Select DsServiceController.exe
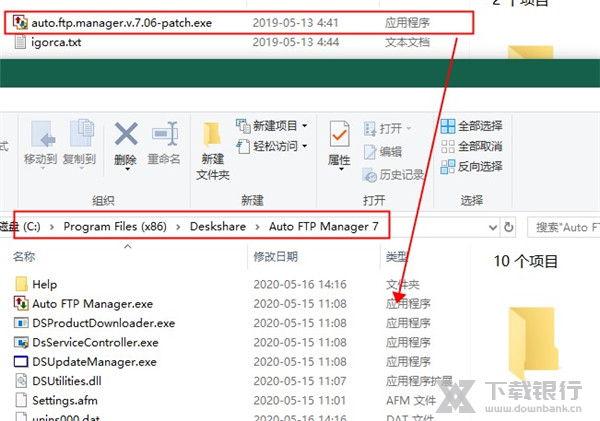 pos(95,343)
